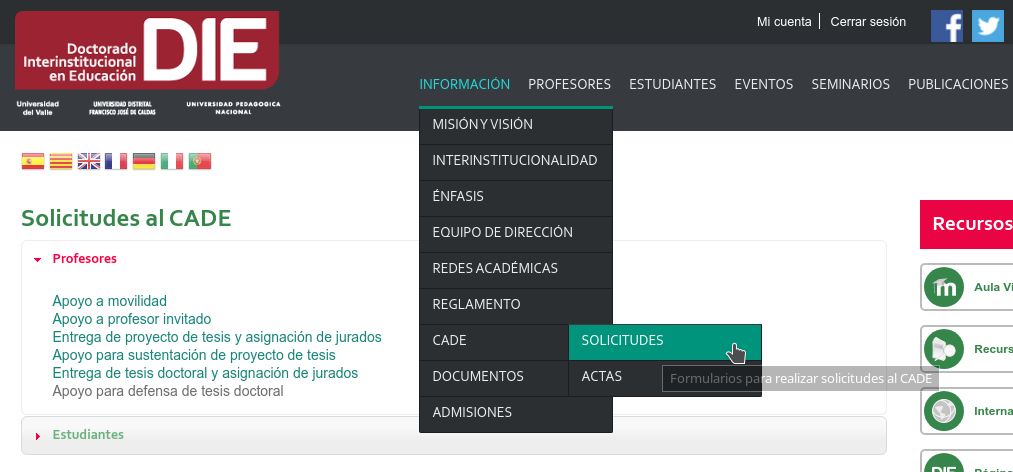The width and height of the screenshot is (1013, 472).
Task: Choose SOLICITUDES in the CADE submenu
Action: pyautogui.click(x=665, y=341)
